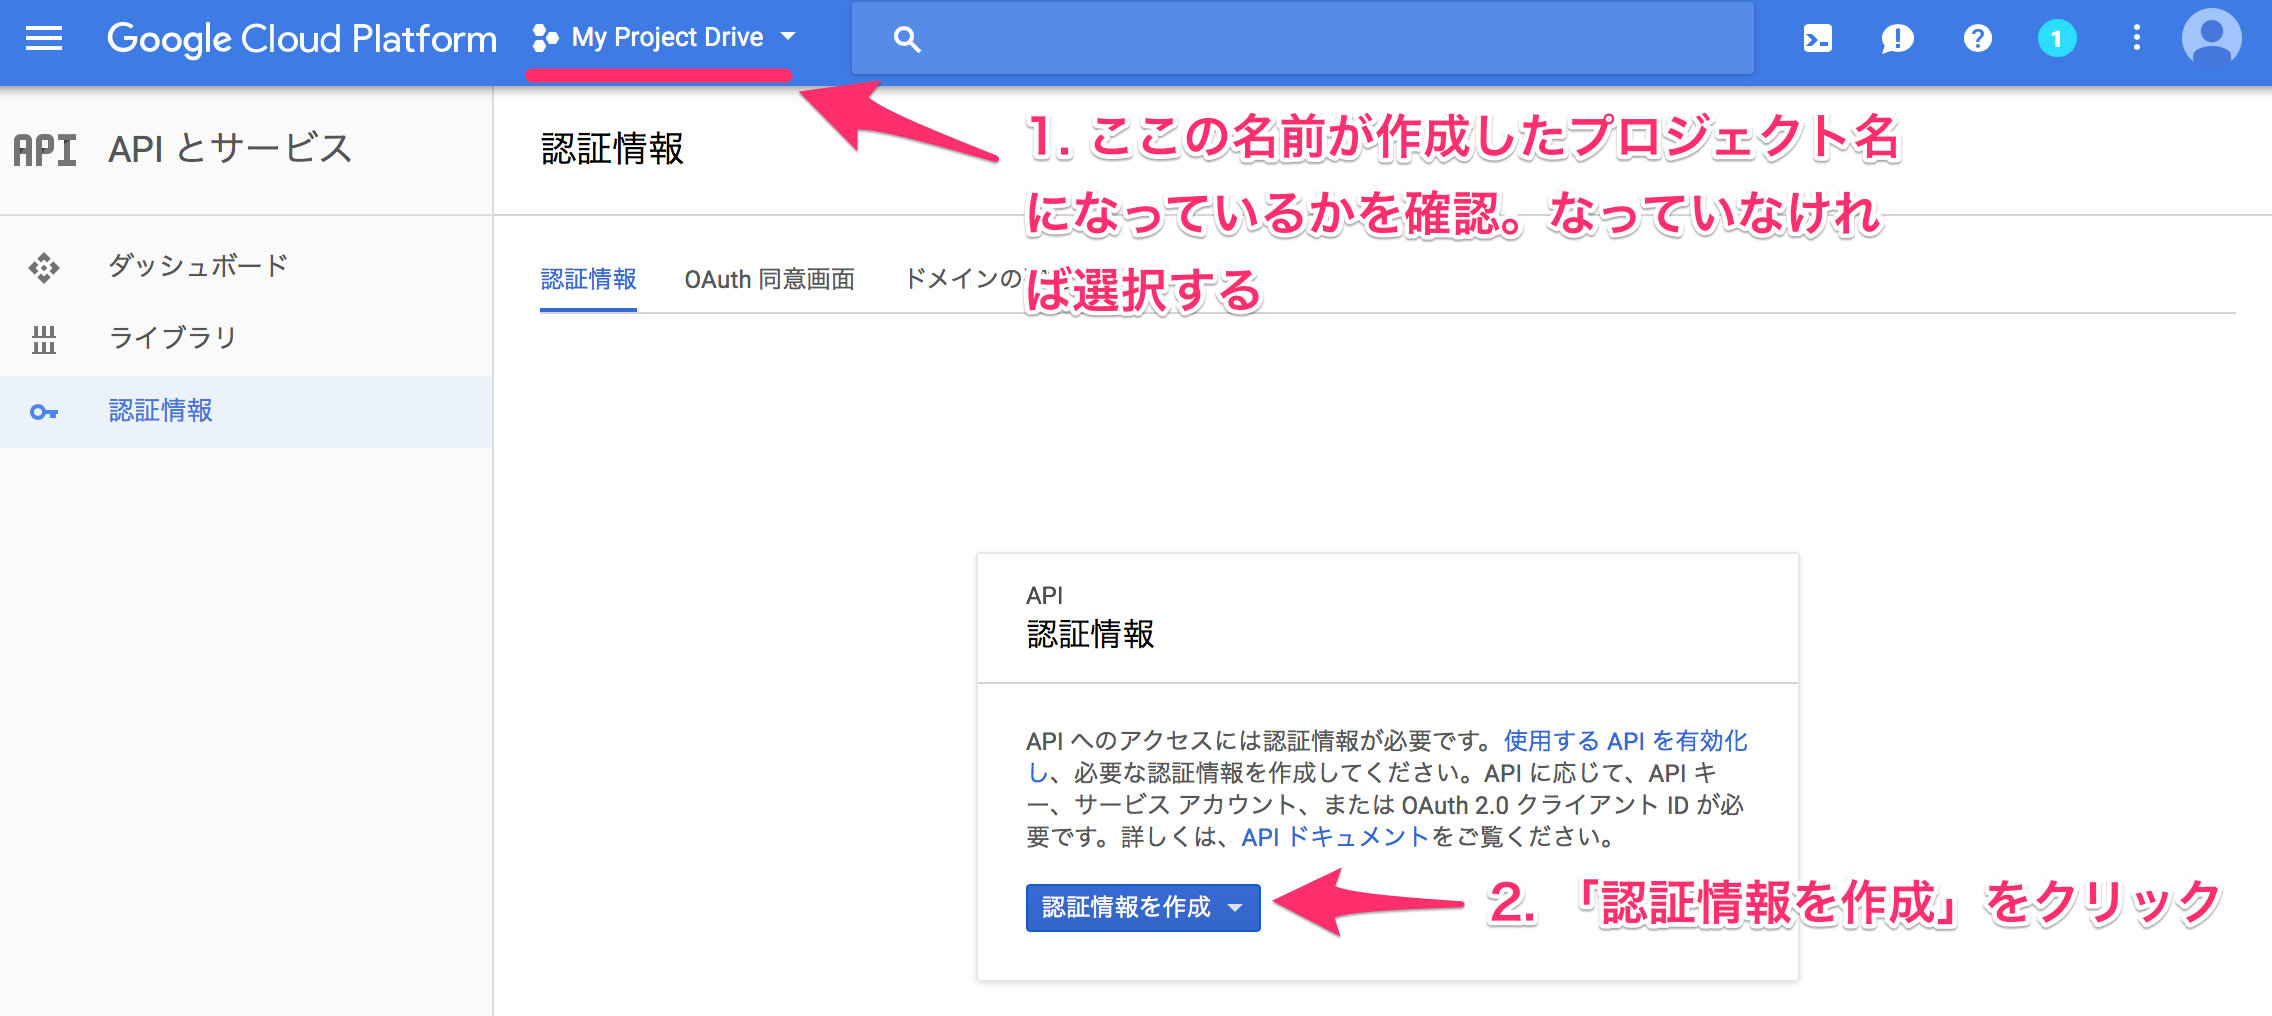This screenshot has height=1016, width=2272.
Task: Open the API ドキュメント link
Action: (x=1334, y=837)
